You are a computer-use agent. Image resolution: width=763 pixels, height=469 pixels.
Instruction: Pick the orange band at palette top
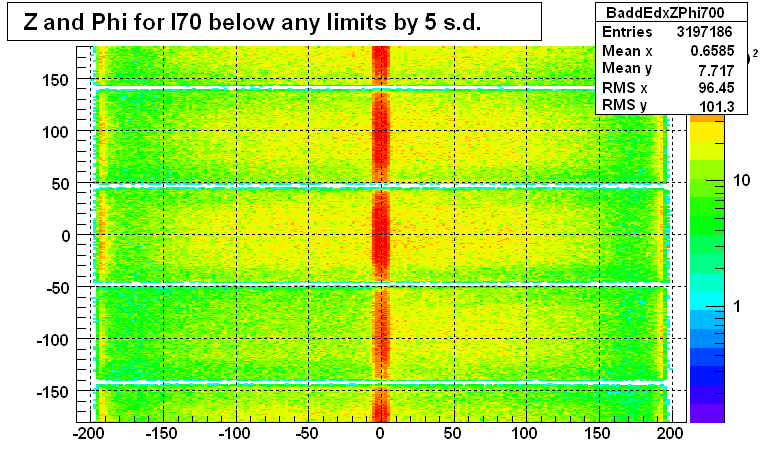707,119
